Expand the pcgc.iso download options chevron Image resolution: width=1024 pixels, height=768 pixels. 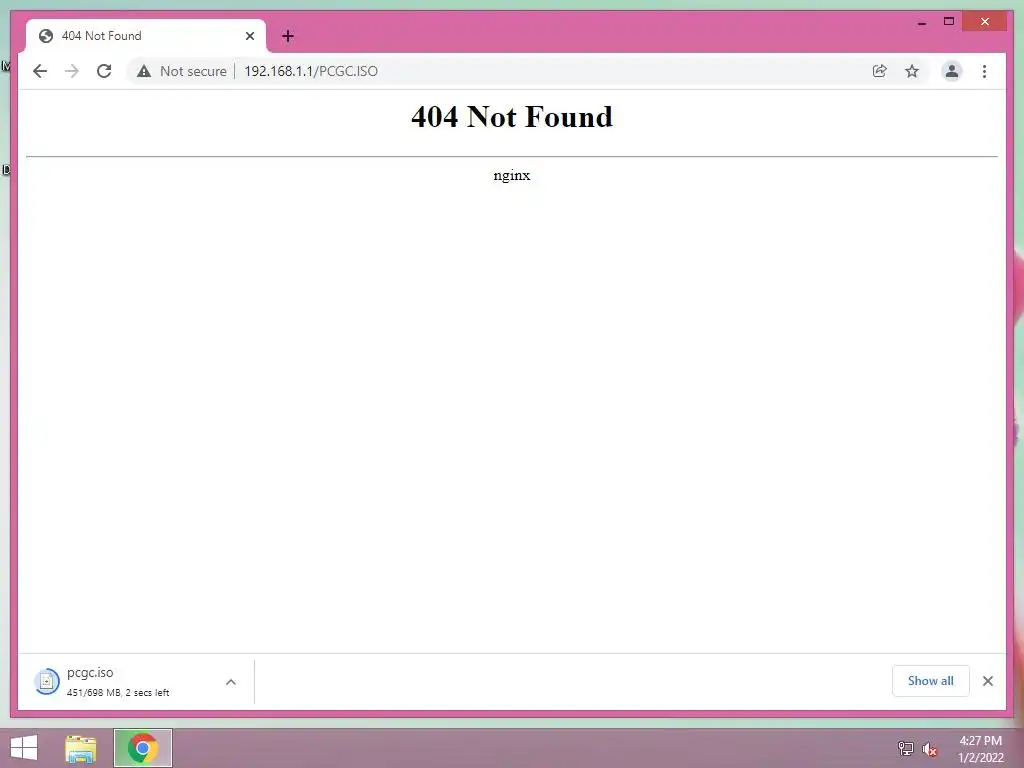231,682
